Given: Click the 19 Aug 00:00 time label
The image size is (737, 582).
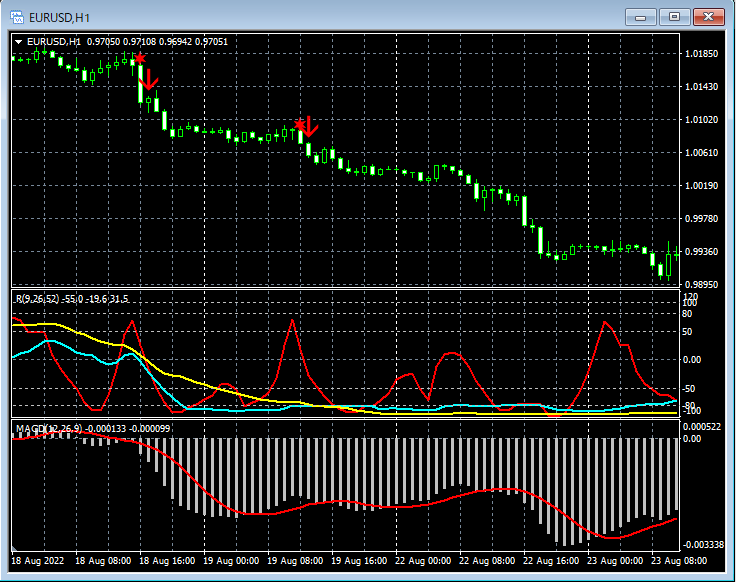Looking at the screenshot, I should coord(232,562).
